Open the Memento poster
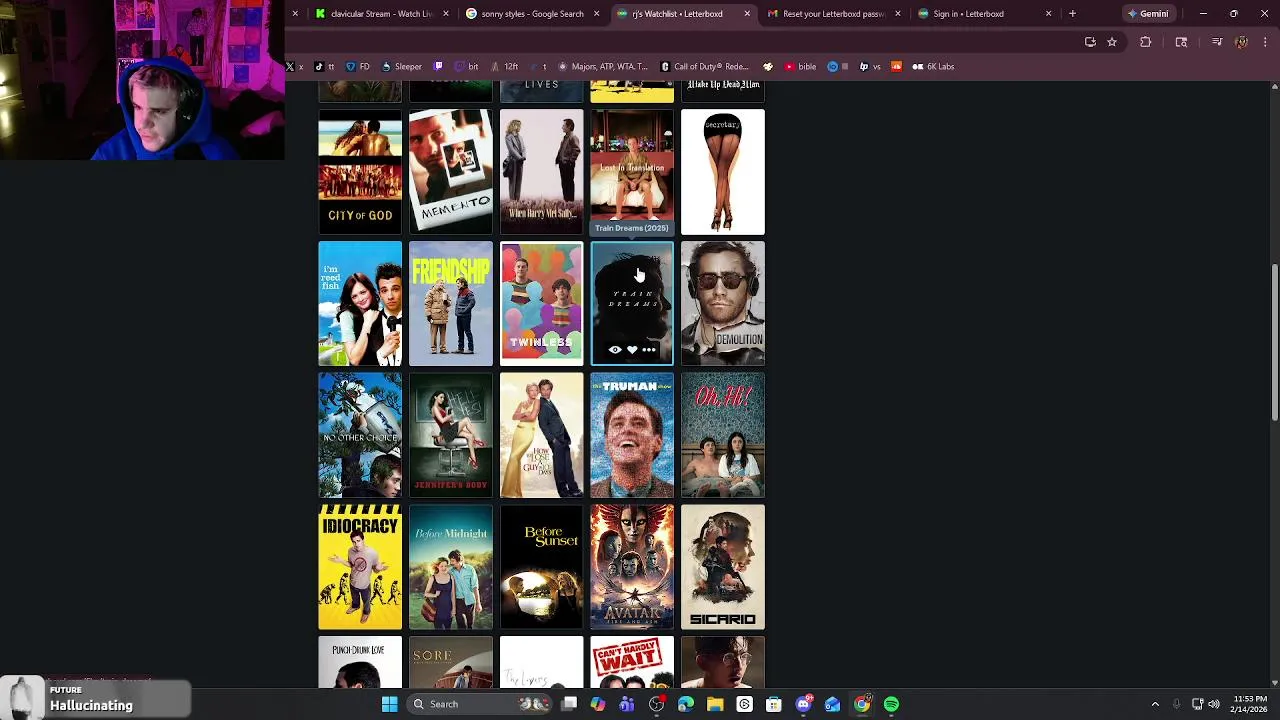The width and height of the screenshot is (1280, 720). pyautogui.click(x=451, y=172)
